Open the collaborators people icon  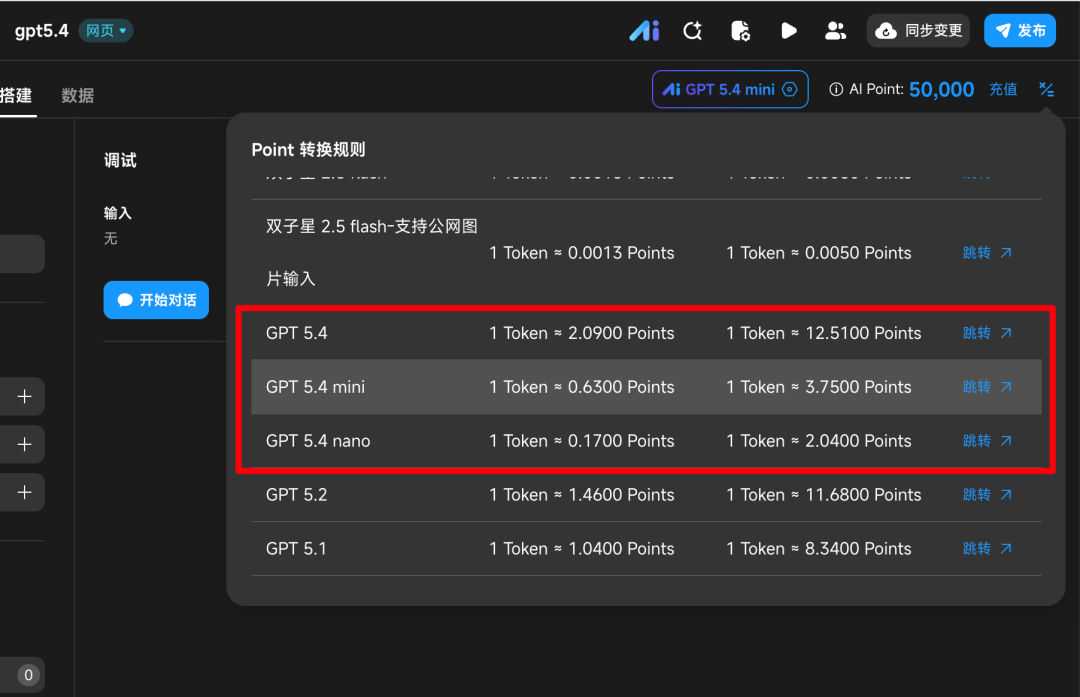click(835, 31)
